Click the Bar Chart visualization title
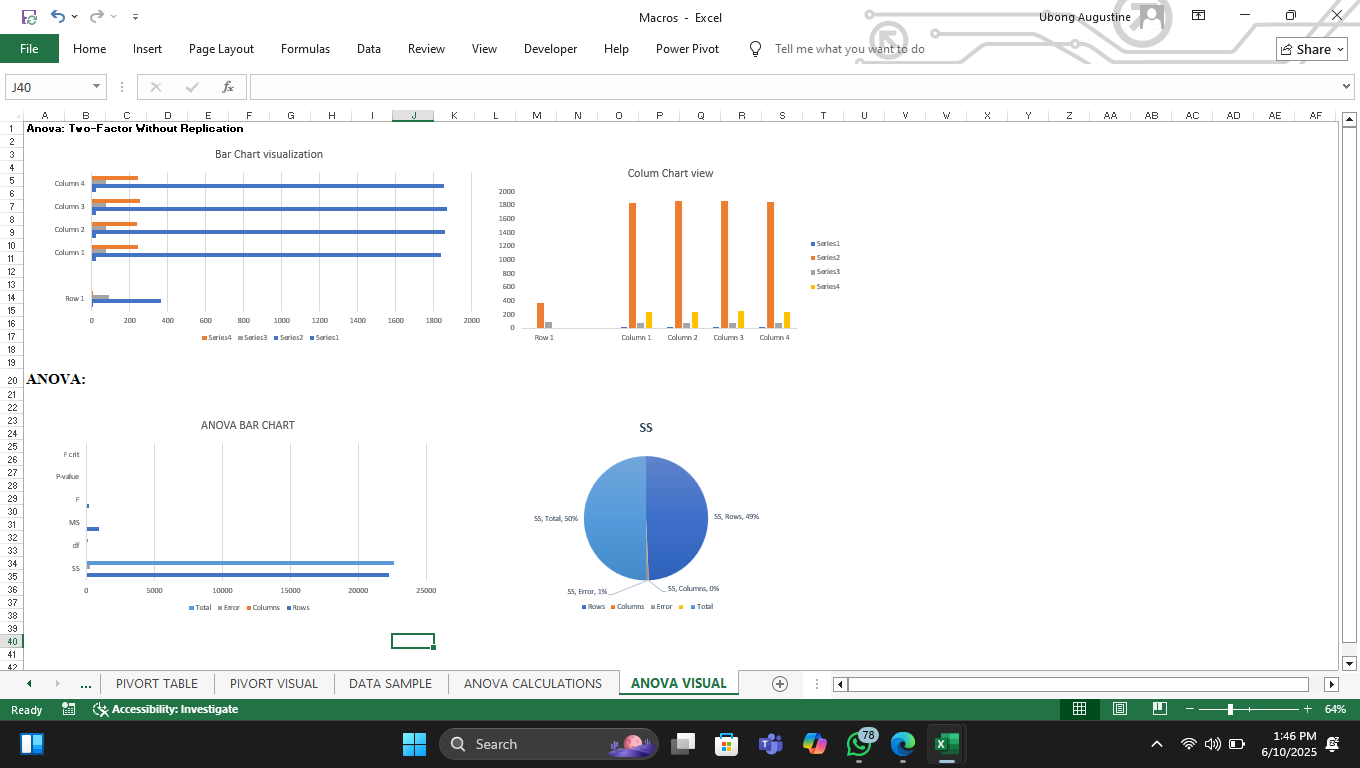Viewport: 1360px width, 768px height. [x=269, y=154]
